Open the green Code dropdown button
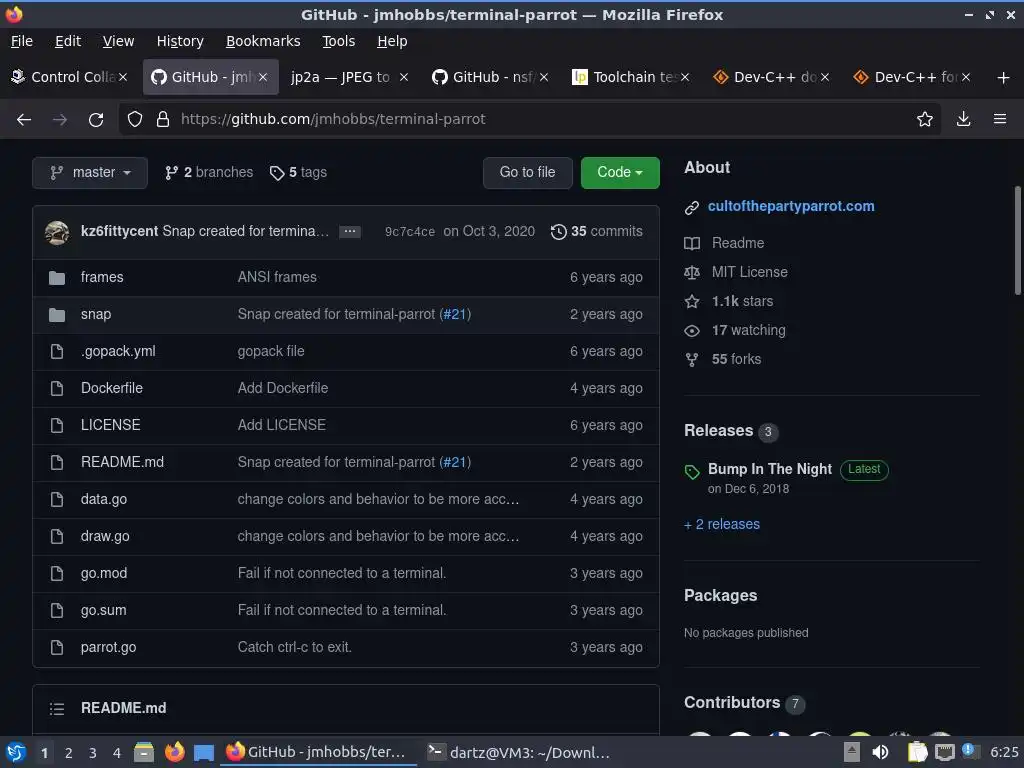Screen dimensions: 1024x768 [620, 173]
